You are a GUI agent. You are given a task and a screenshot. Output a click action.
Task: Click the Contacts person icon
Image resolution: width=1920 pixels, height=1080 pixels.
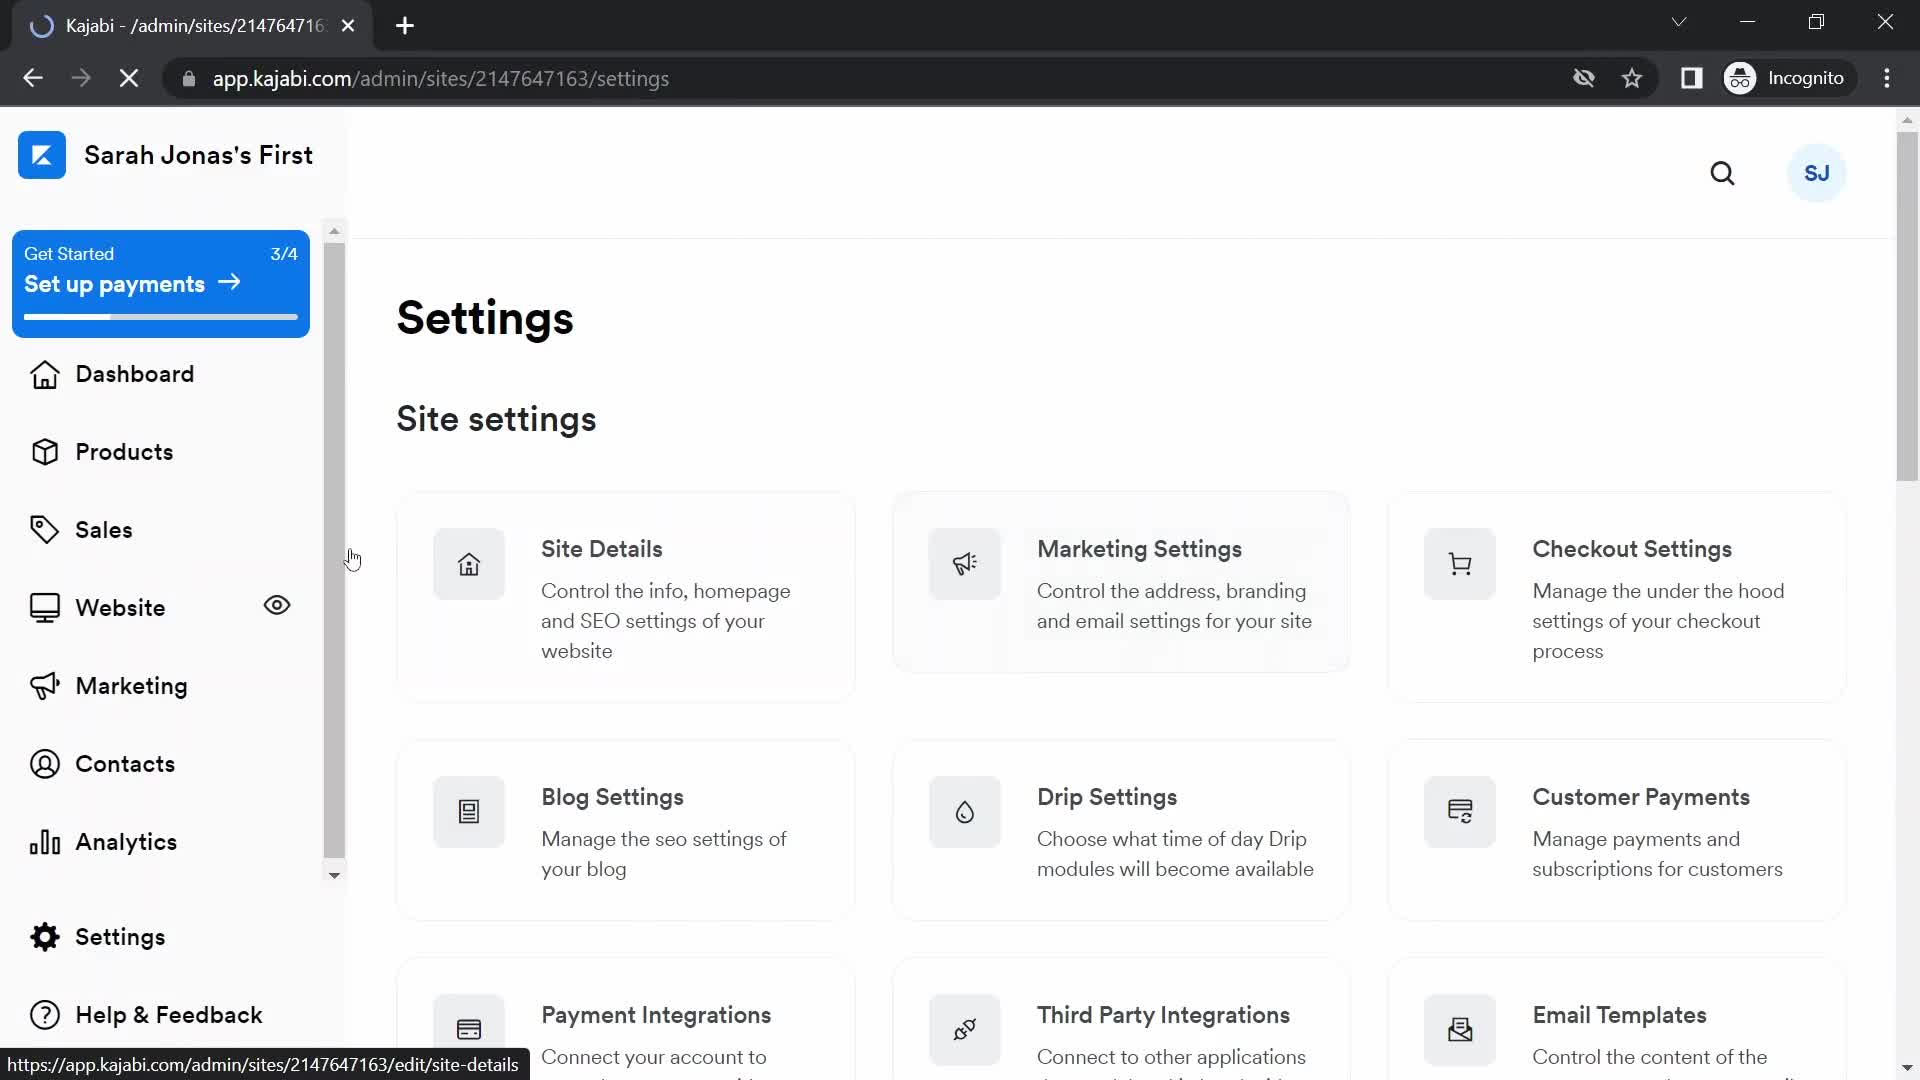tap(44, 764)
